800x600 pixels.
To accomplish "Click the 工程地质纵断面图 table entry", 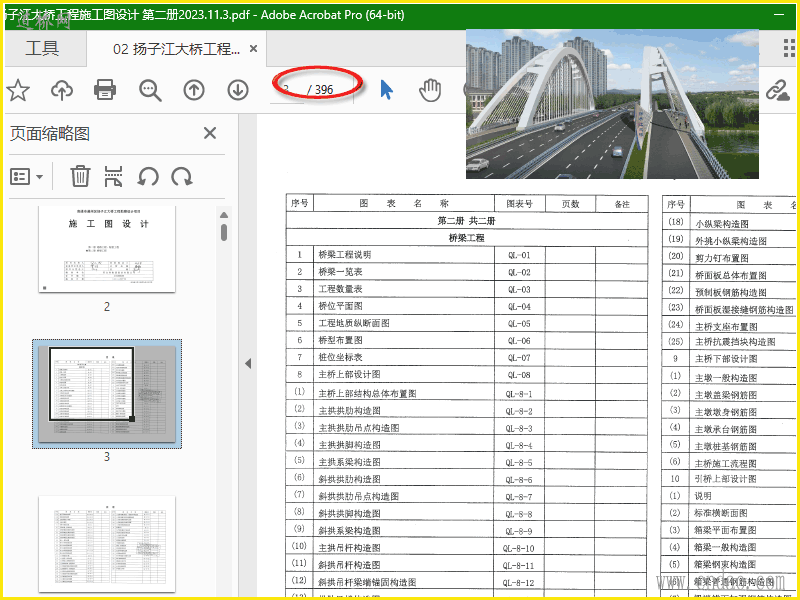I will click(354, 323).
